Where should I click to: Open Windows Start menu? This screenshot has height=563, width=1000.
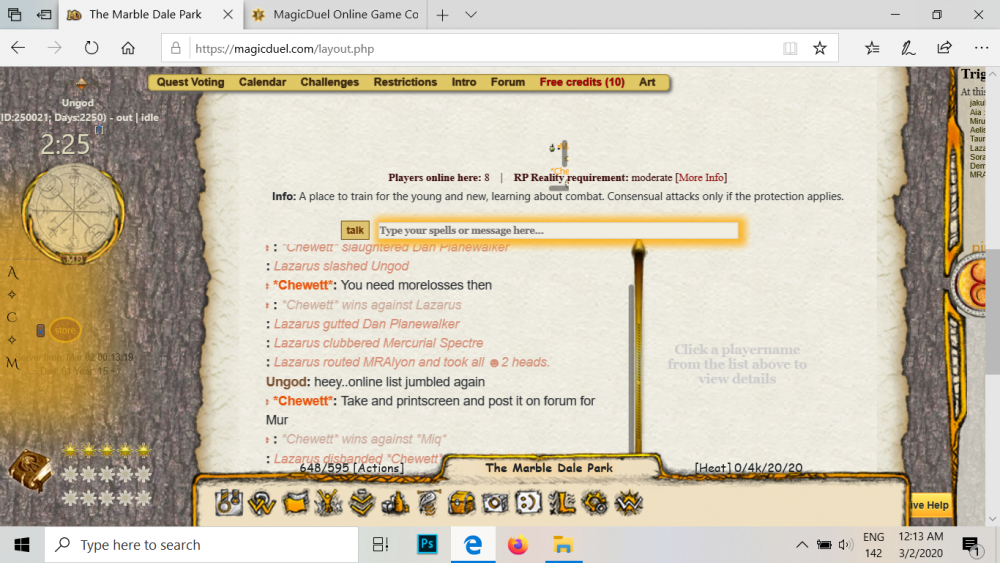tap(22, 545)
